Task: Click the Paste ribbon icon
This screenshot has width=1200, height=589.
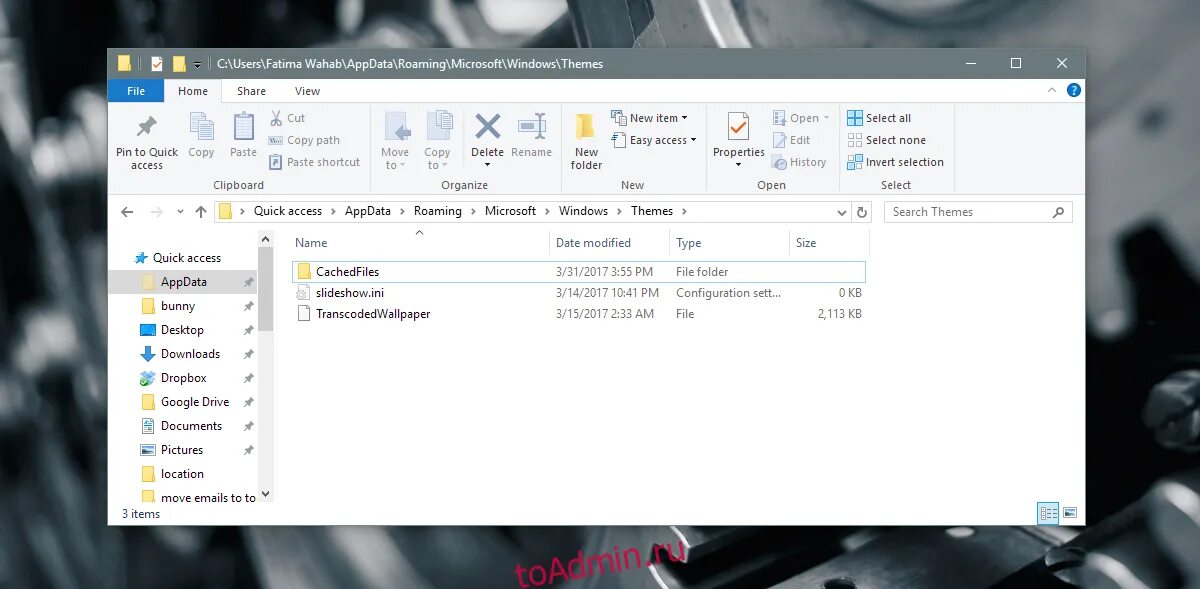Action: pos(243,128)
